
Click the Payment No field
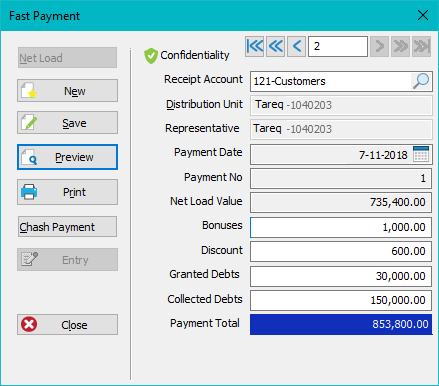coord(341,178)
